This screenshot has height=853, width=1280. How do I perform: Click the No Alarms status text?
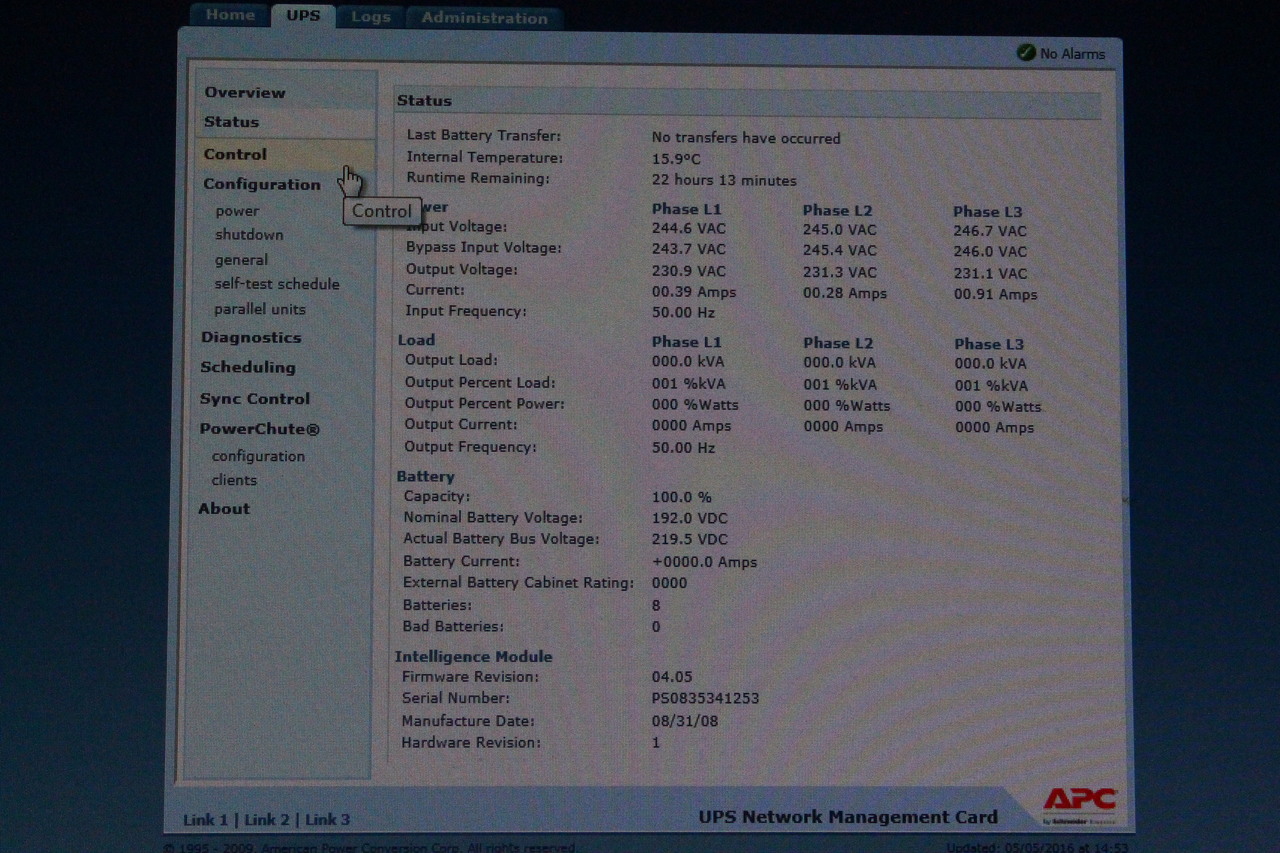(1073, 54)
